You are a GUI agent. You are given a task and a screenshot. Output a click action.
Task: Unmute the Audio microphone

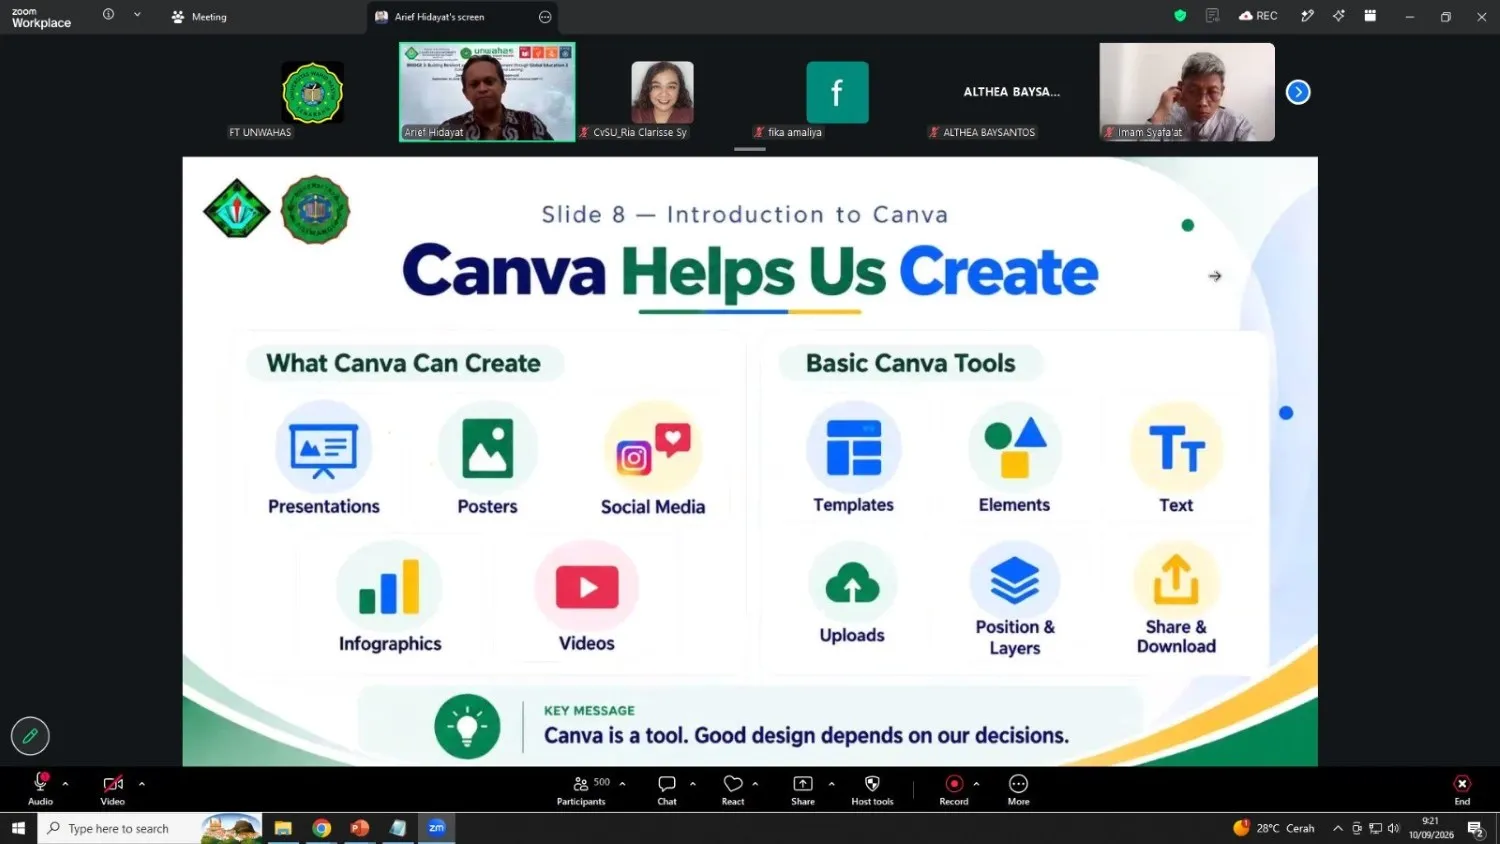pyautogui.click(x=41, y=789)
